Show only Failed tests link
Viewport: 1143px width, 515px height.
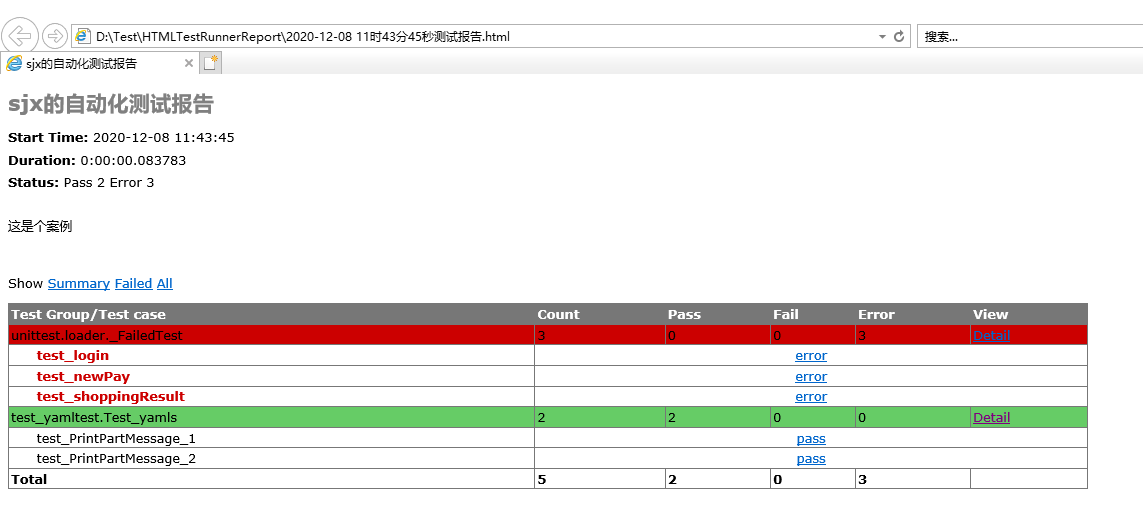click(x=133, y=284)
